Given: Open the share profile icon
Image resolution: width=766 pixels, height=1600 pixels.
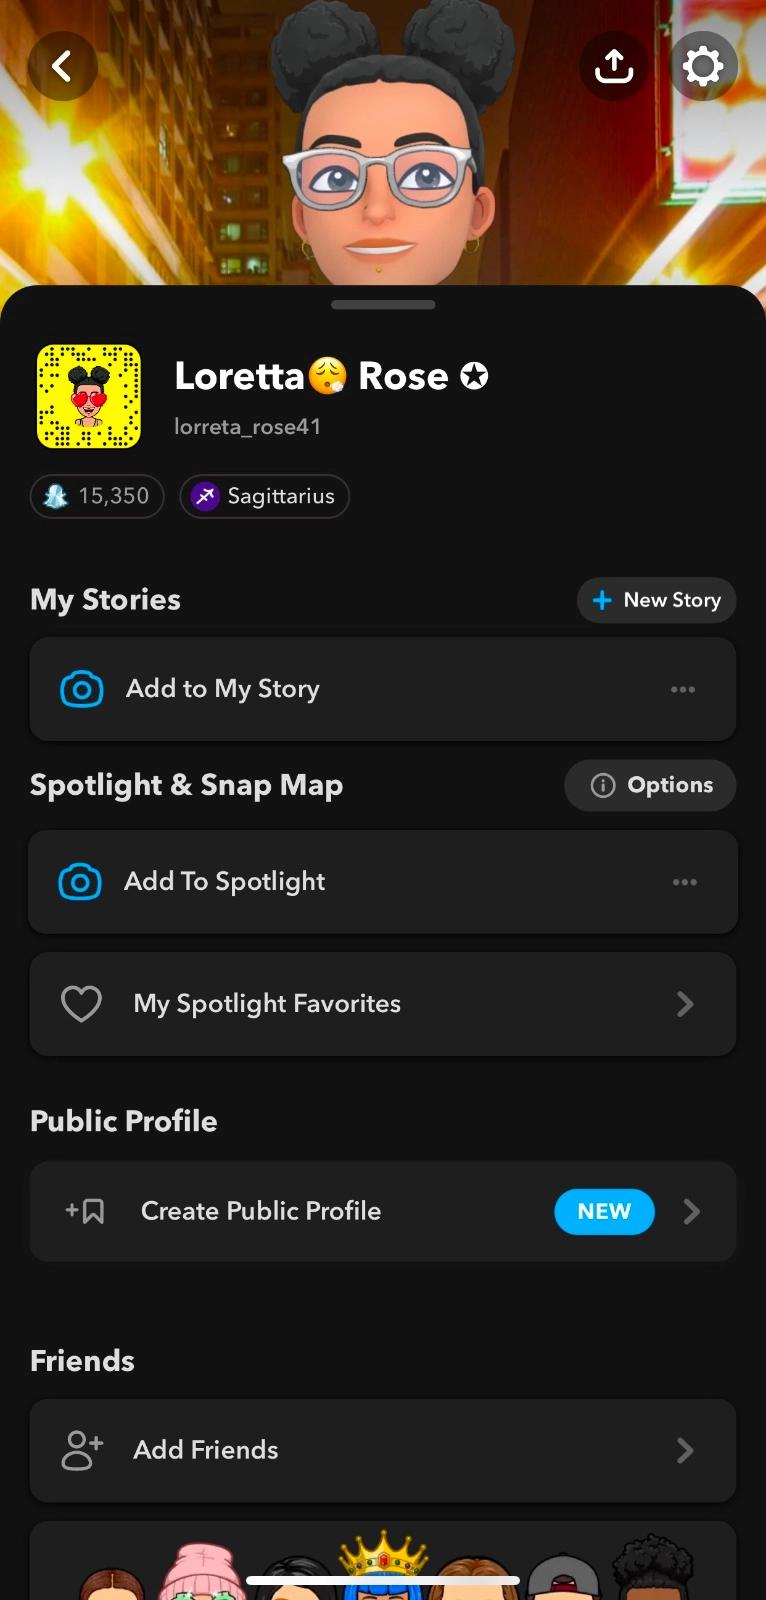Looking at the screenshot, I should (x=613, y=67).
